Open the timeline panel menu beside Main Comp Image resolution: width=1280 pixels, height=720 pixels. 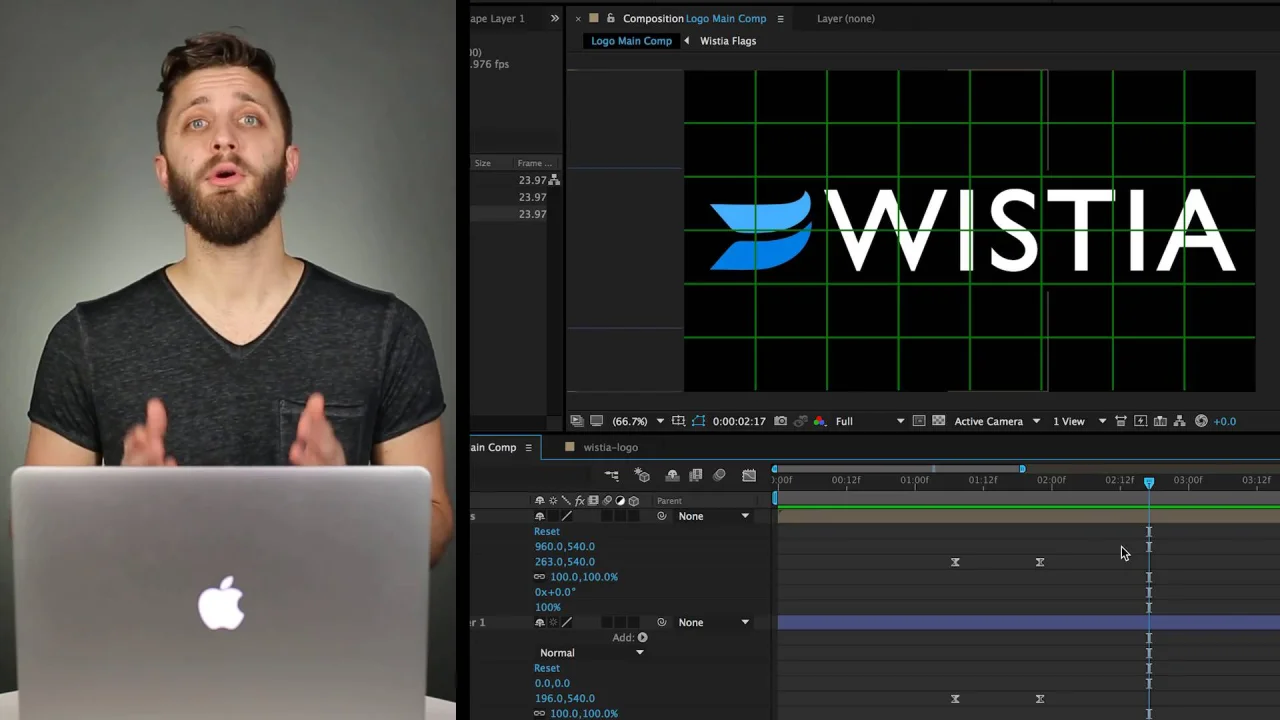(x=528, y=448)
